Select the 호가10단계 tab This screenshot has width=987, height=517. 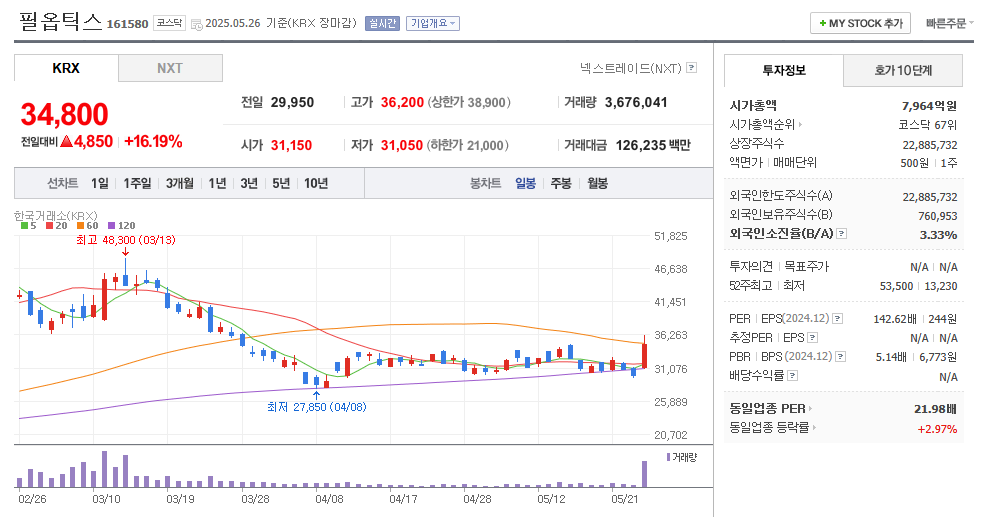(x=903, y=71)
